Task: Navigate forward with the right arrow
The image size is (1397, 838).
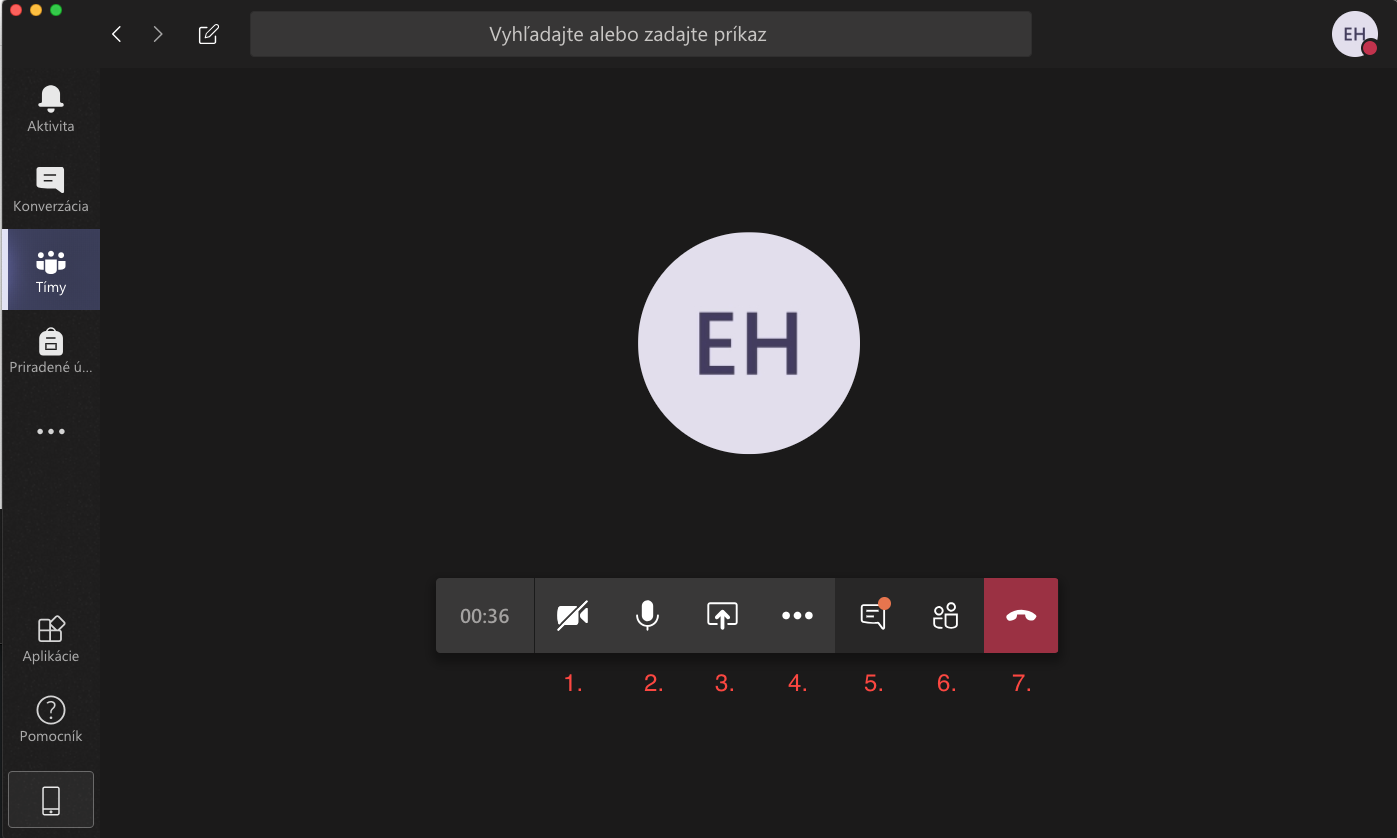Action: click(x=157, y=35)
